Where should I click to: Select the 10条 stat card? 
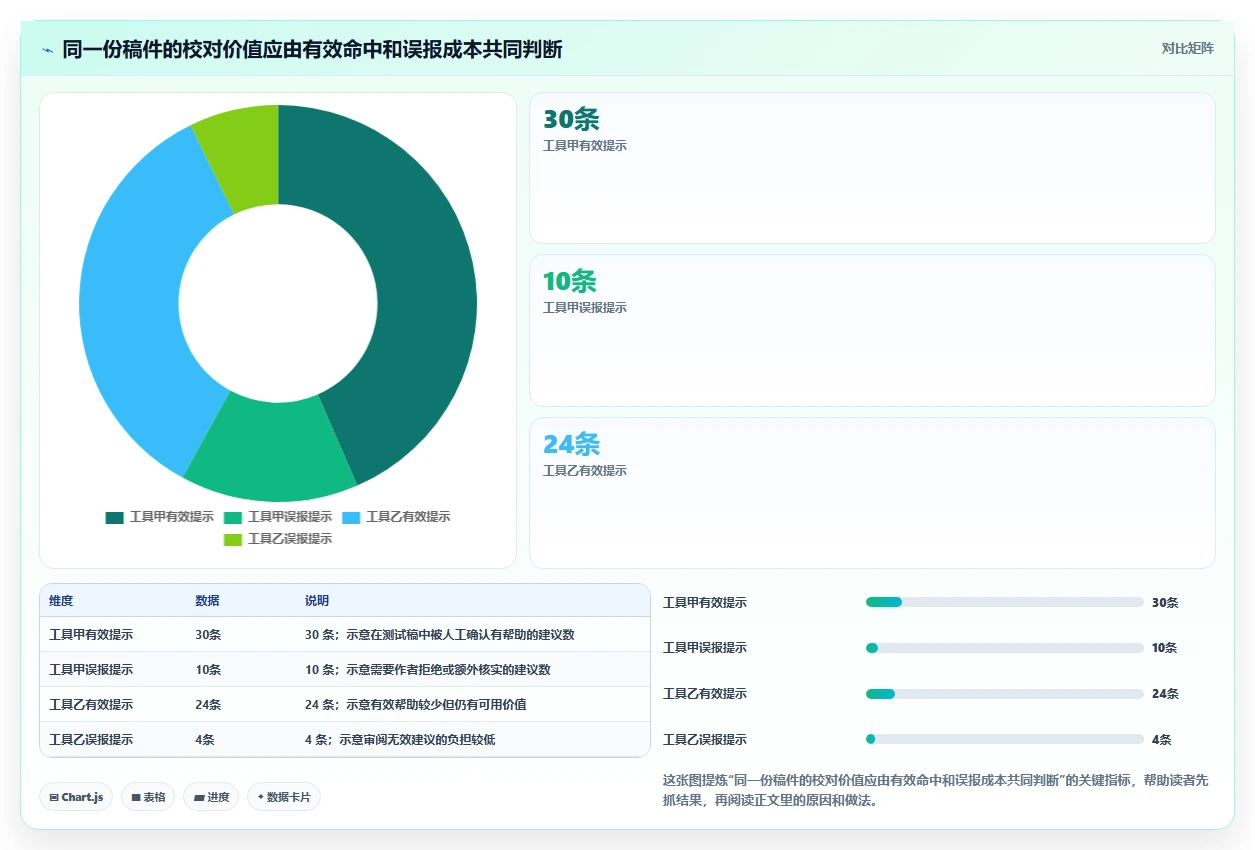[x=872, y=330]
